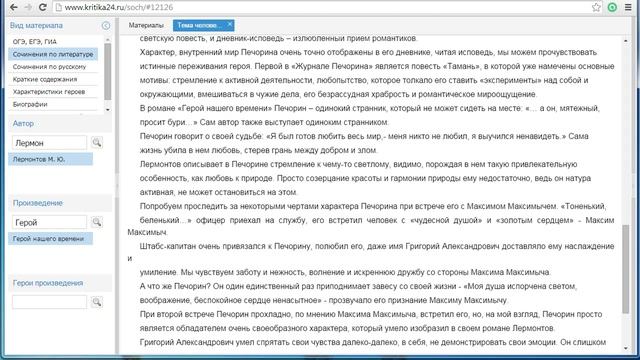Choose Краткие содержания category

[53, 79]
